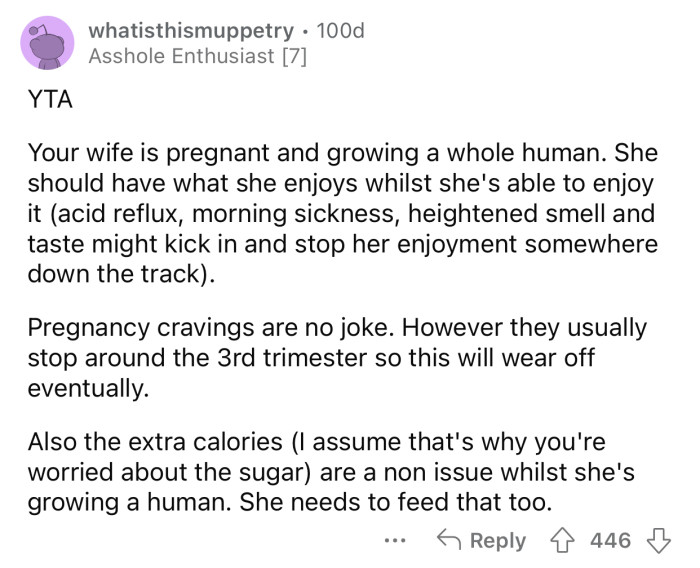The image size is (700, 568).
Task: Click the 100d comment timestamp
Action: [341, 31]
